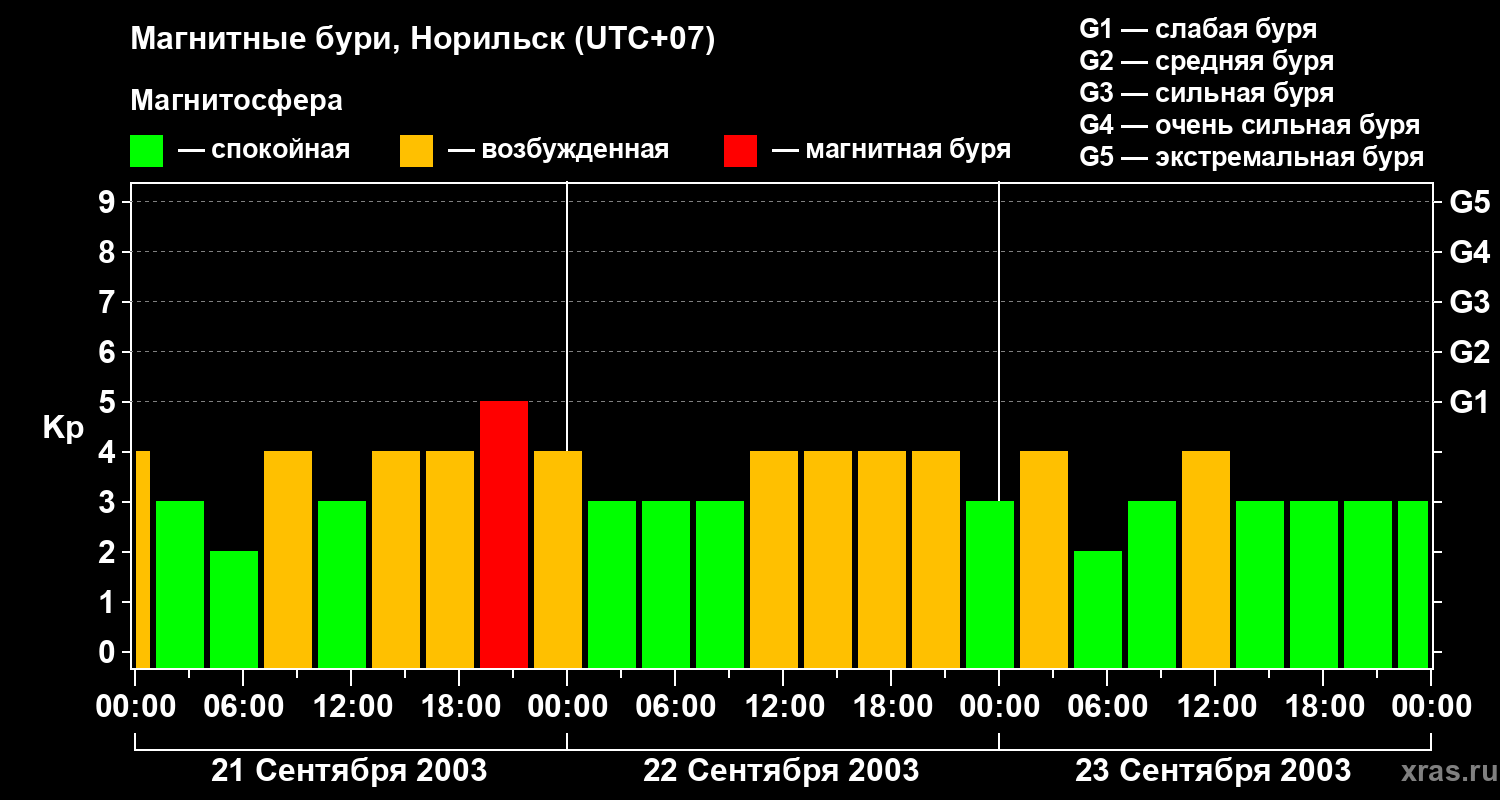Click the yellow bar spanning midnight into 22 September
The height and width of the screenshot is (800, 1500).
click(558, 559)
